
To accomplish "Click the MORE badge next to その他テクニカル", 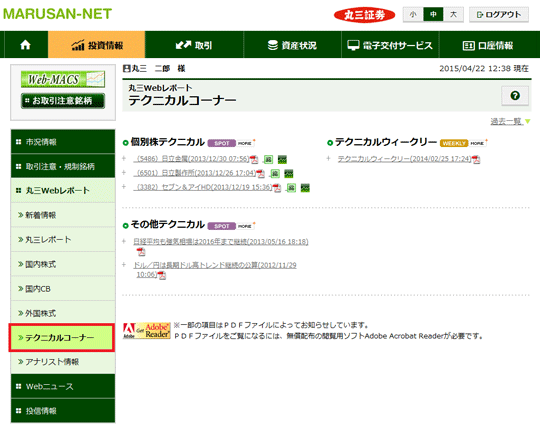I will (246, 226).
